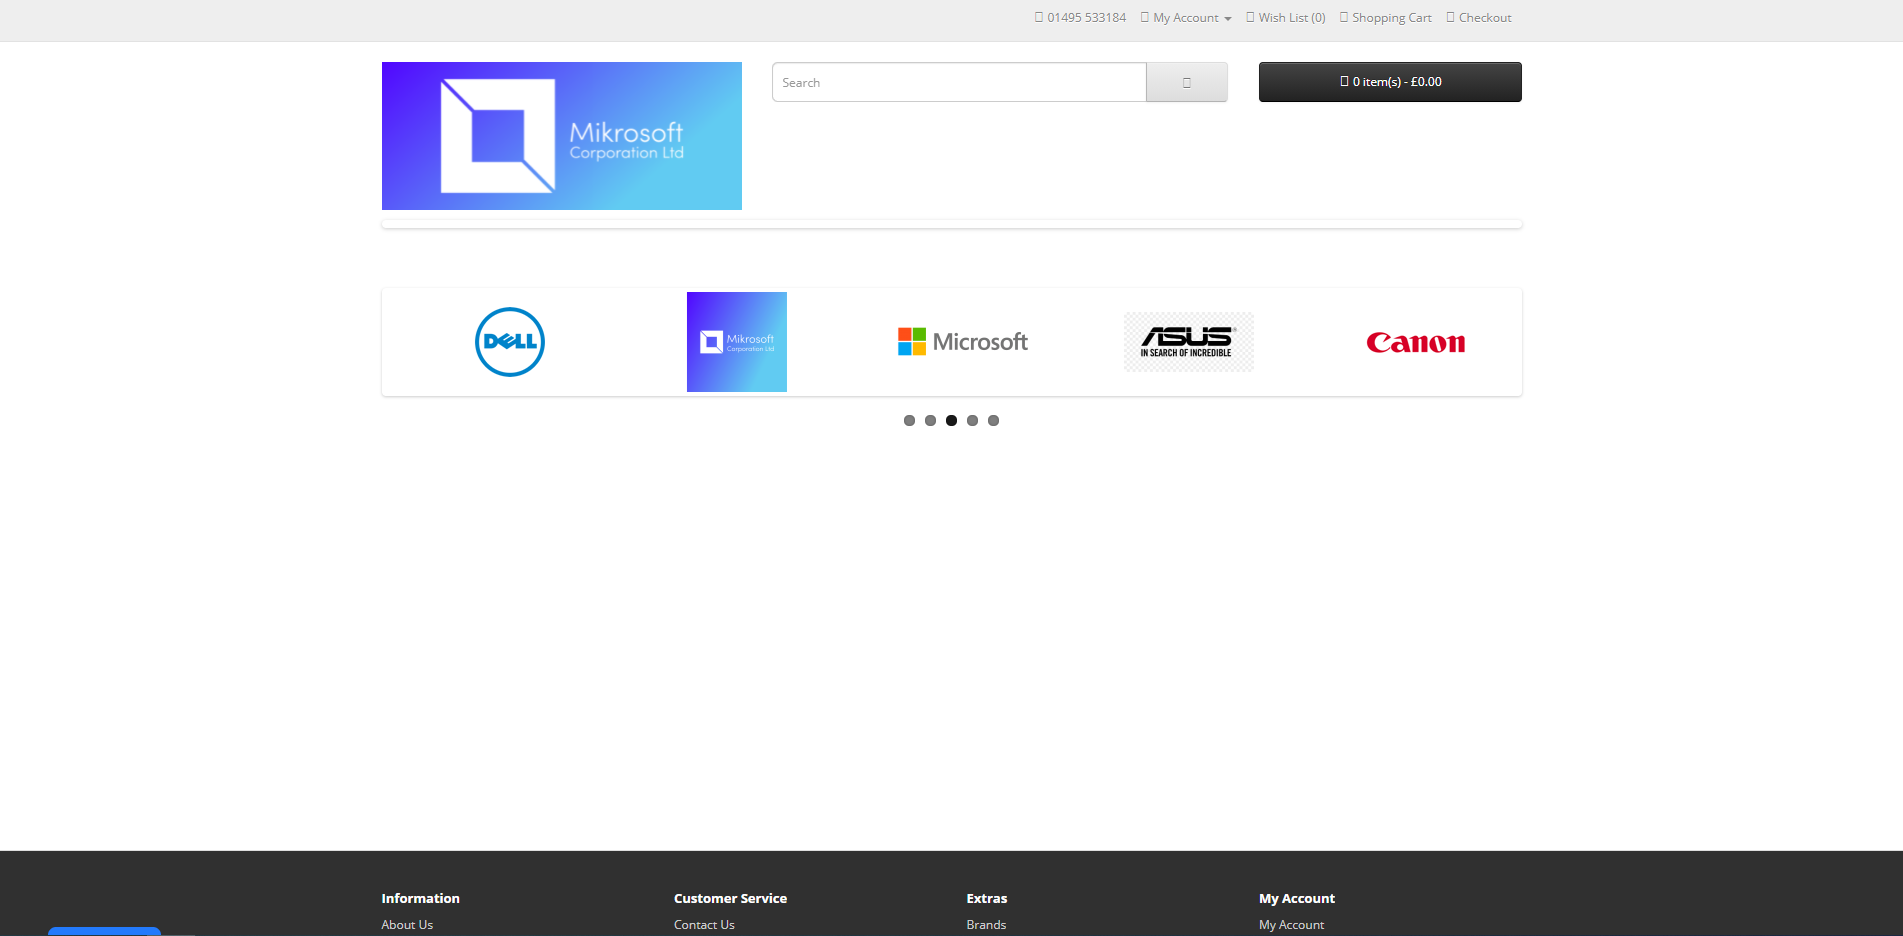Click the small Mikrosoft logo in carousel

[737, 342]
